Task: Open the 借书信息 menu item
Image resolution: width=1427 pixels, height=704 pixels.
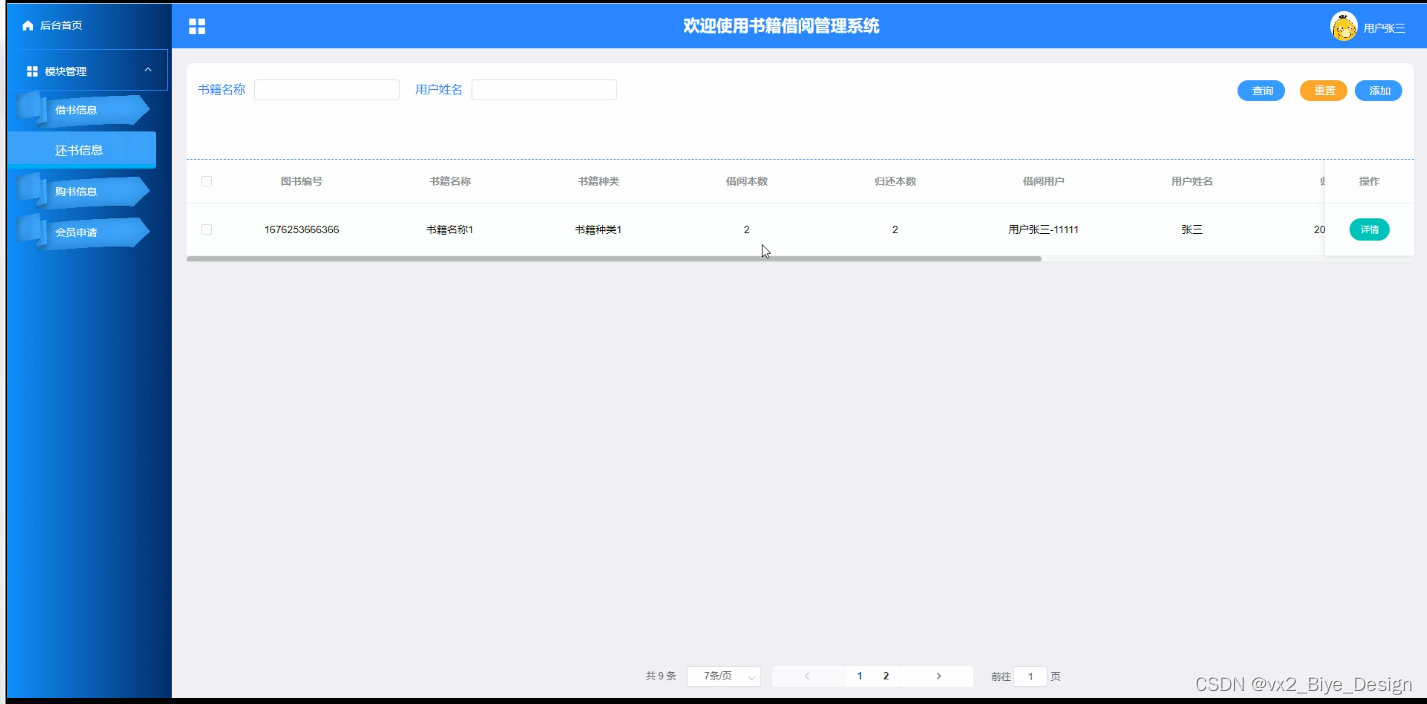Action: [84, 109]
